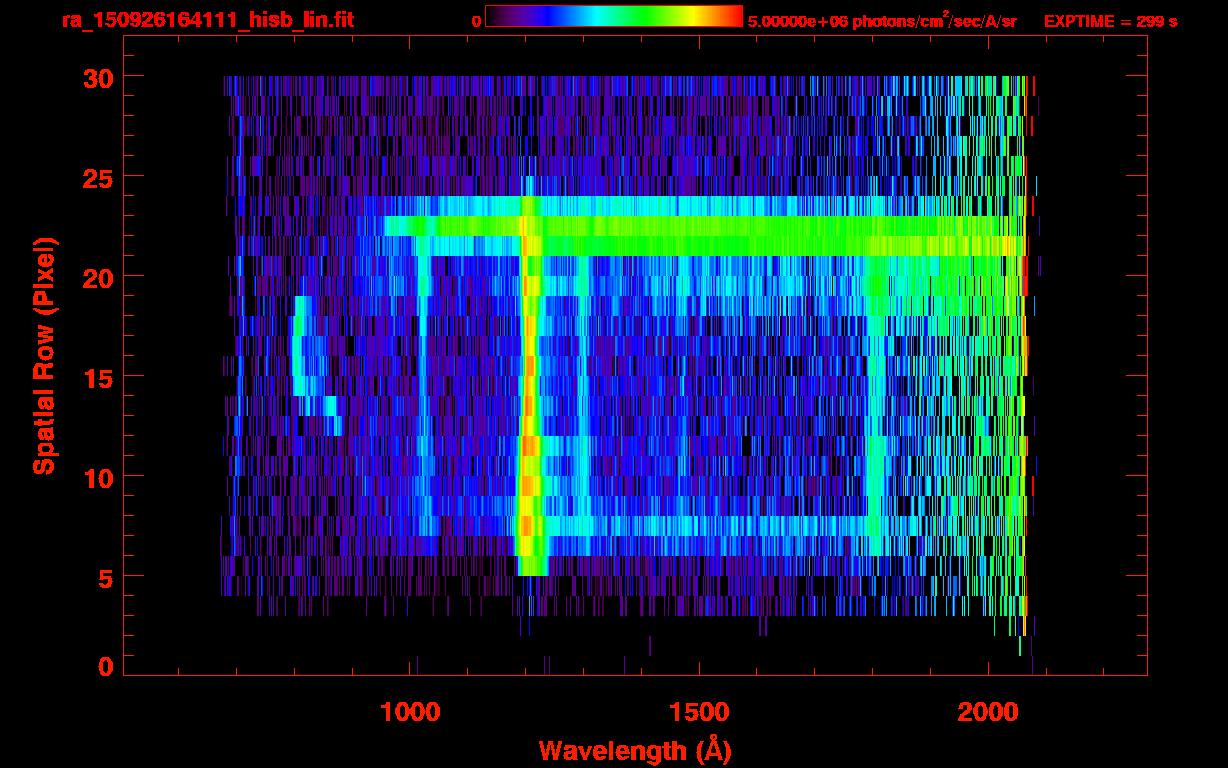Click the 1500 wavelength tick label
The image size is (1228, 768).
(x=699, y=711)
